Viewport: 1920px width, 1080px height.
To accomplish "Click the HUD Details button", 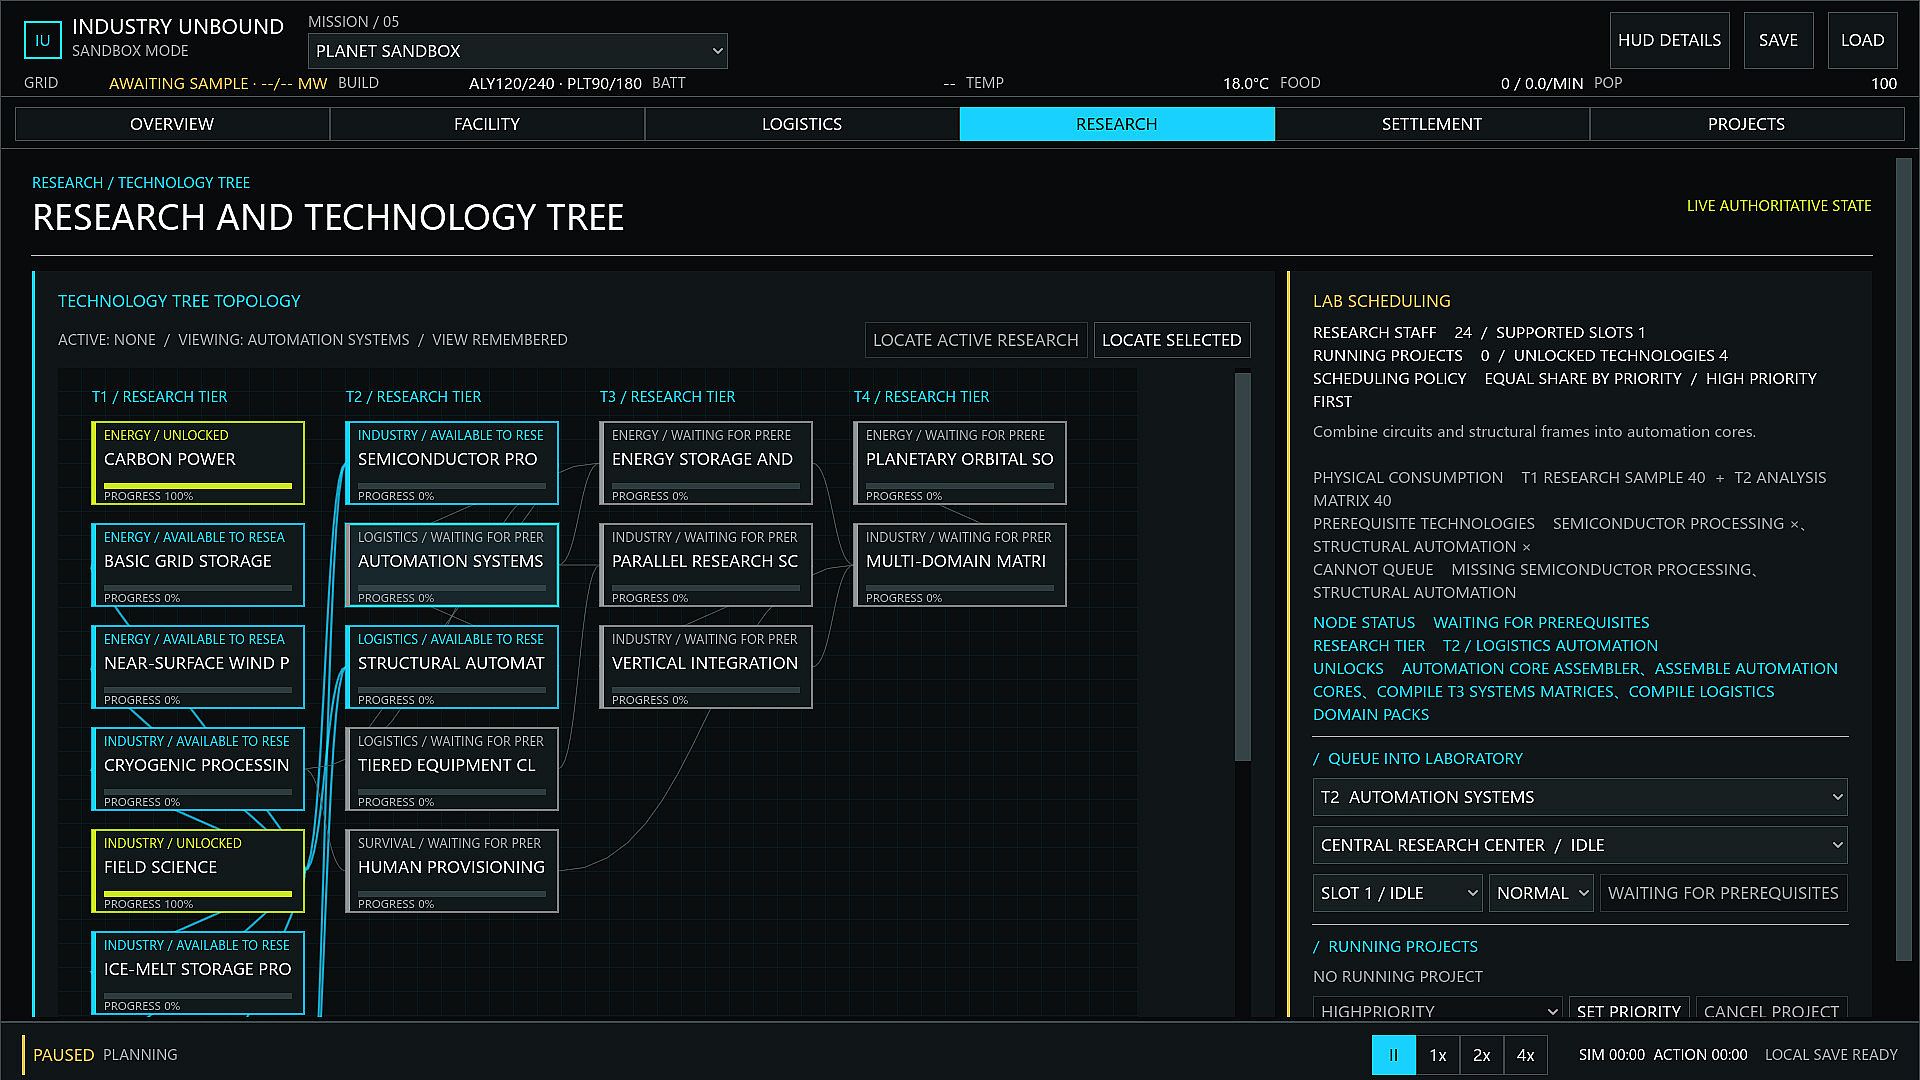I will (1669, 41).
